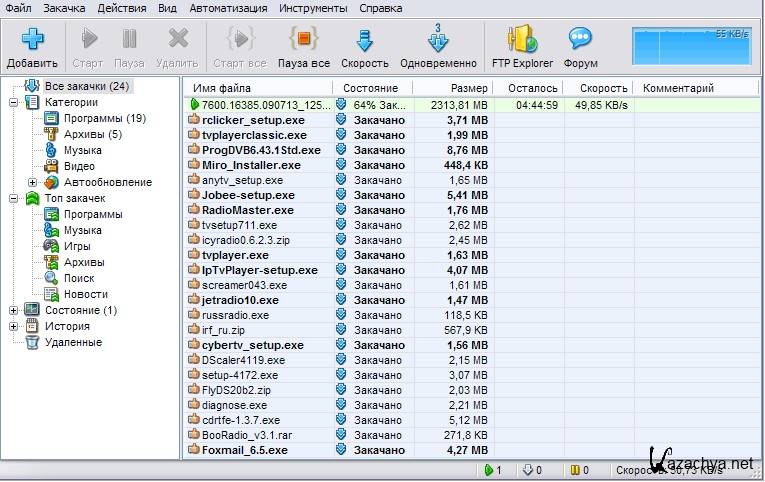Select the Программы (19) category
Screen dimensions: 765x482
pyautogui.click(x=104, y=118)
